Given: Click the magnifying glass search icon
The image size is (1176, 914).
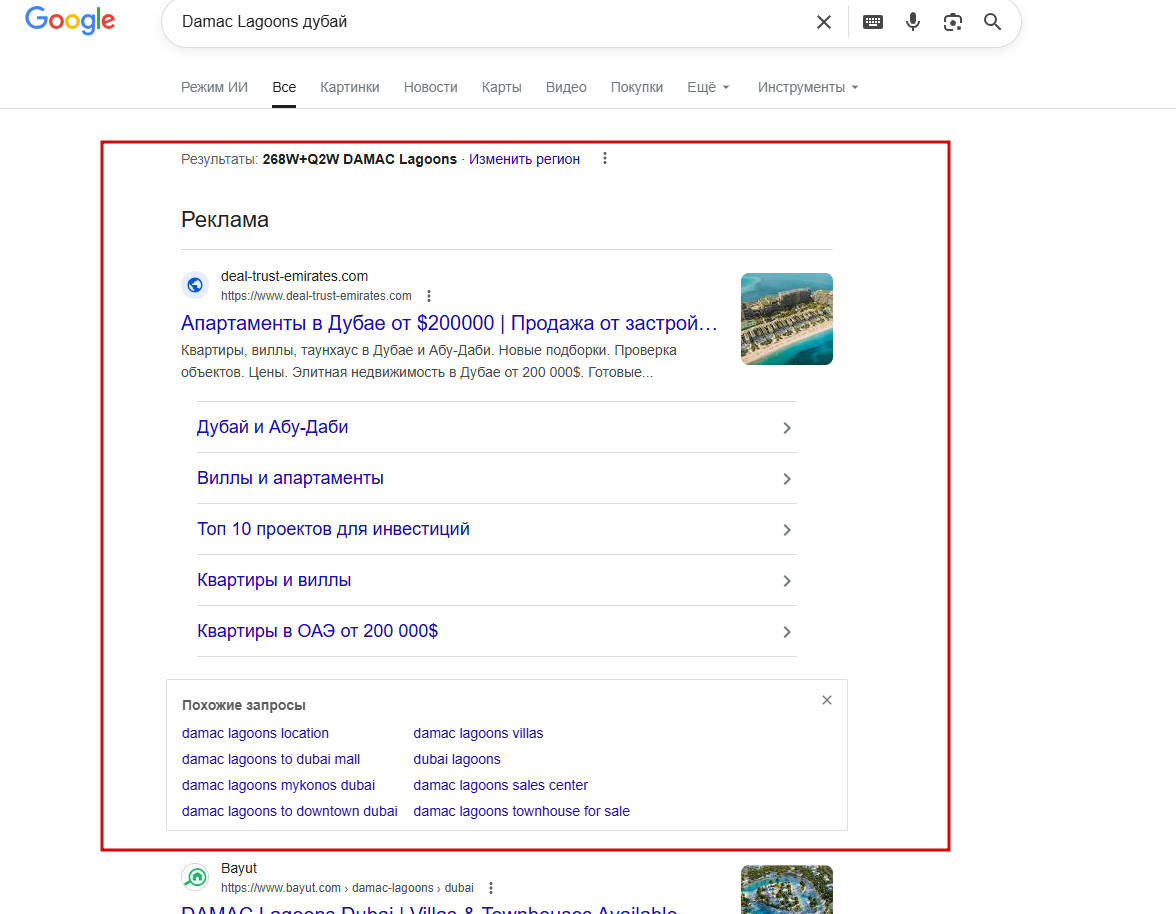Looking at the screenshot, I should tap(992, 22).
